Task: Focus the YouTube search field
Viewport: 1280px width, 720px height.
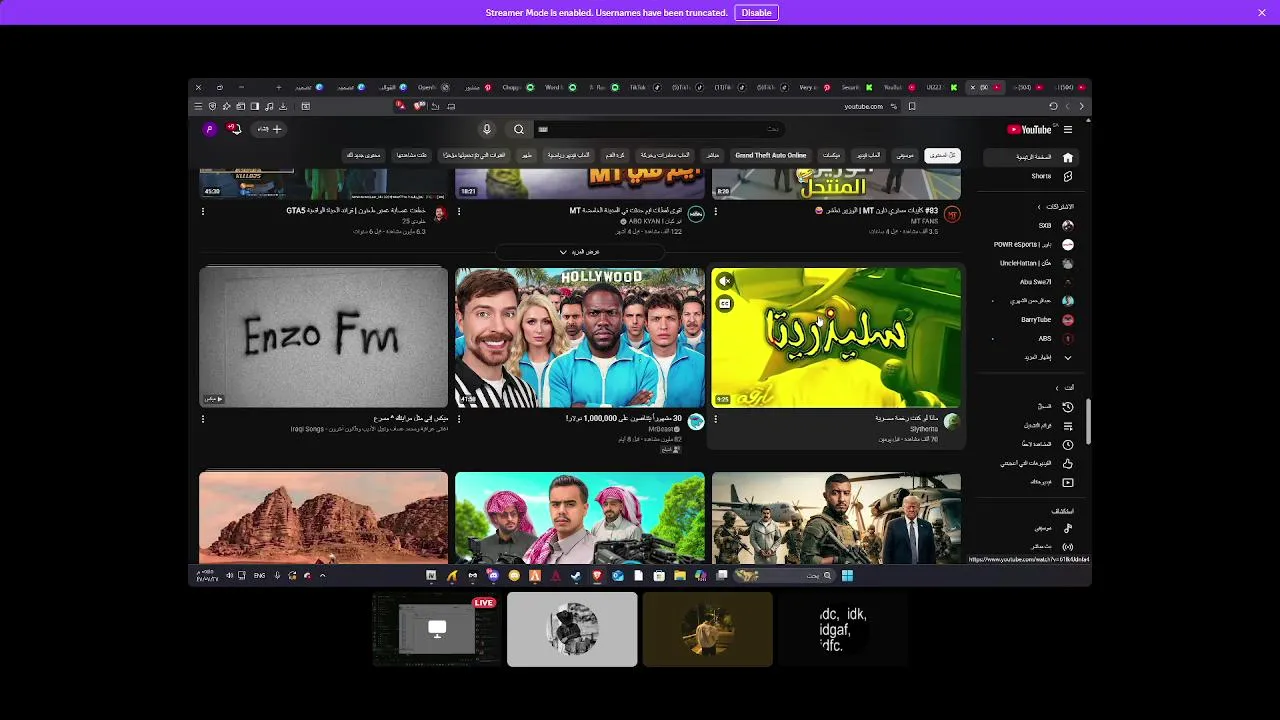Action: (x=660, y=129)
